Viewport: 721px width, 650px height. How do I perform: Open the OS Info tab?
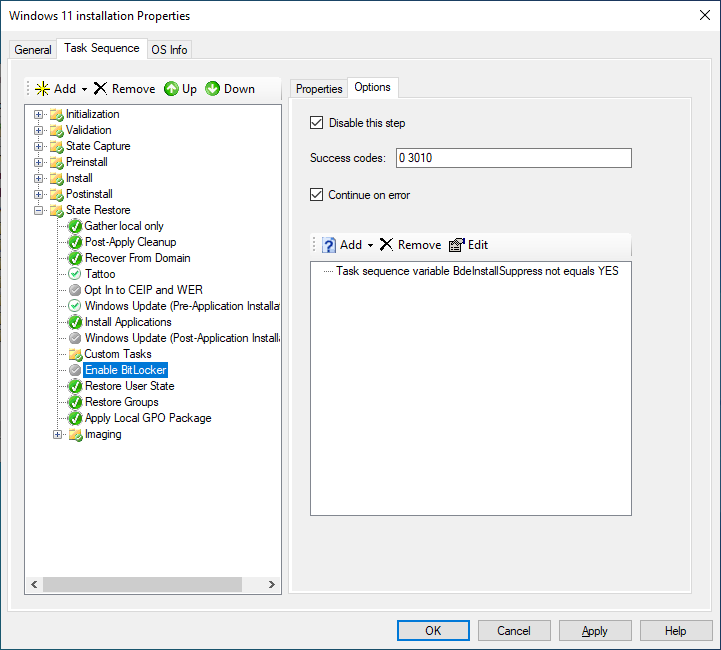(169, 49)
